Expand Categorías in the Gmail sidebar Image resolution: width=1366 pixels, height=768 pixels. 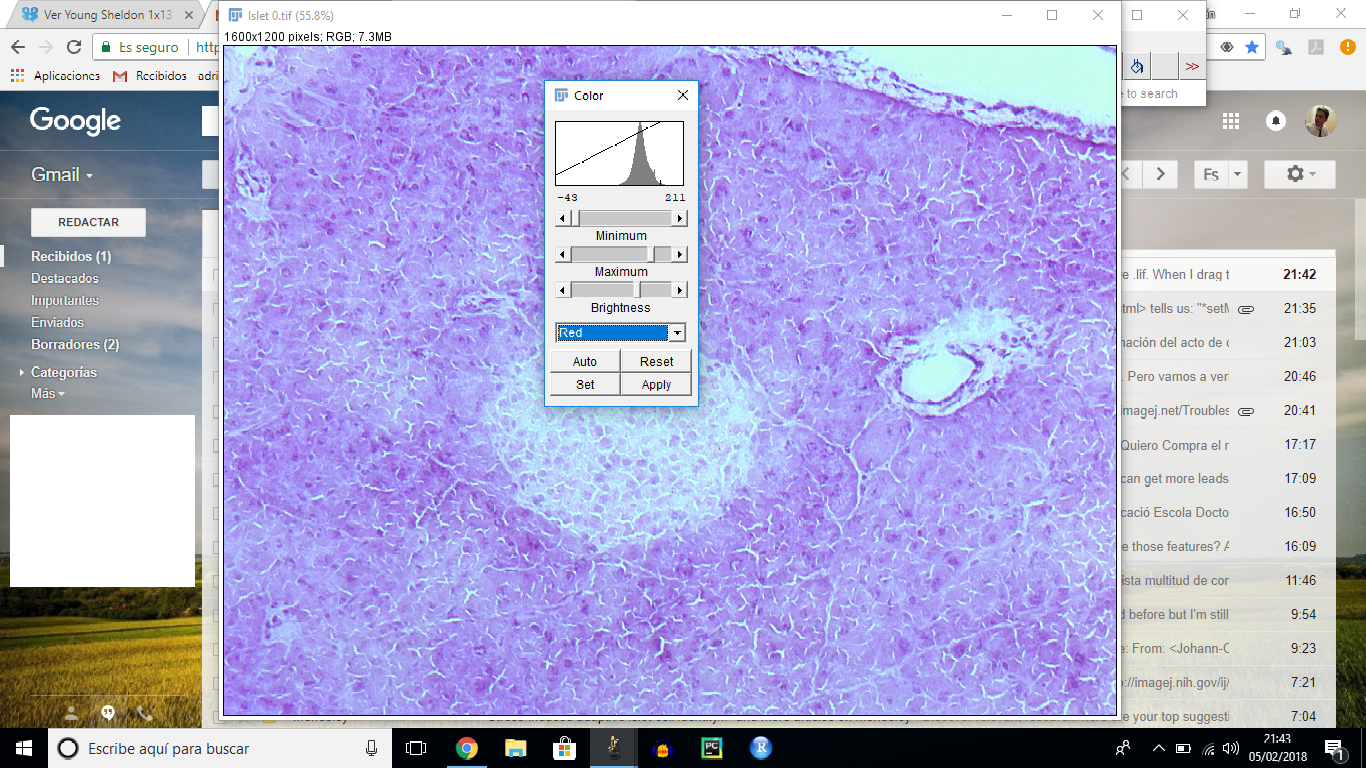(63, 372)
